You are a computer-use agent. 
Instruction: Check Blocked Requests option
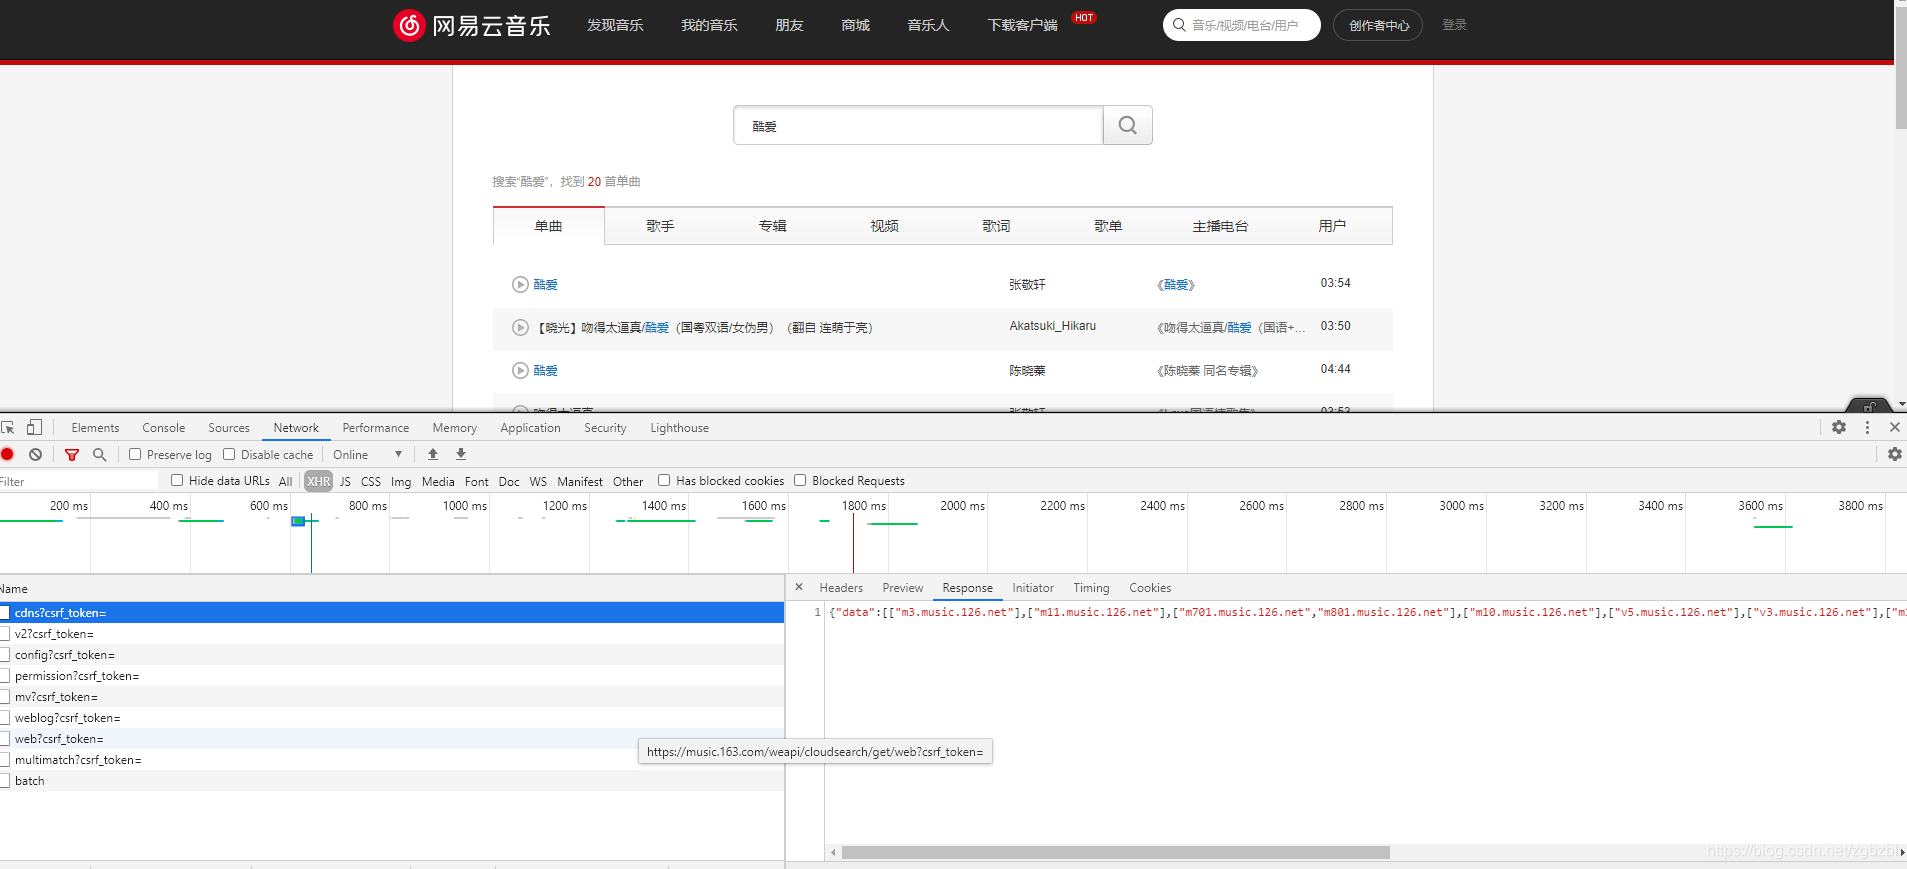point(800,480)
